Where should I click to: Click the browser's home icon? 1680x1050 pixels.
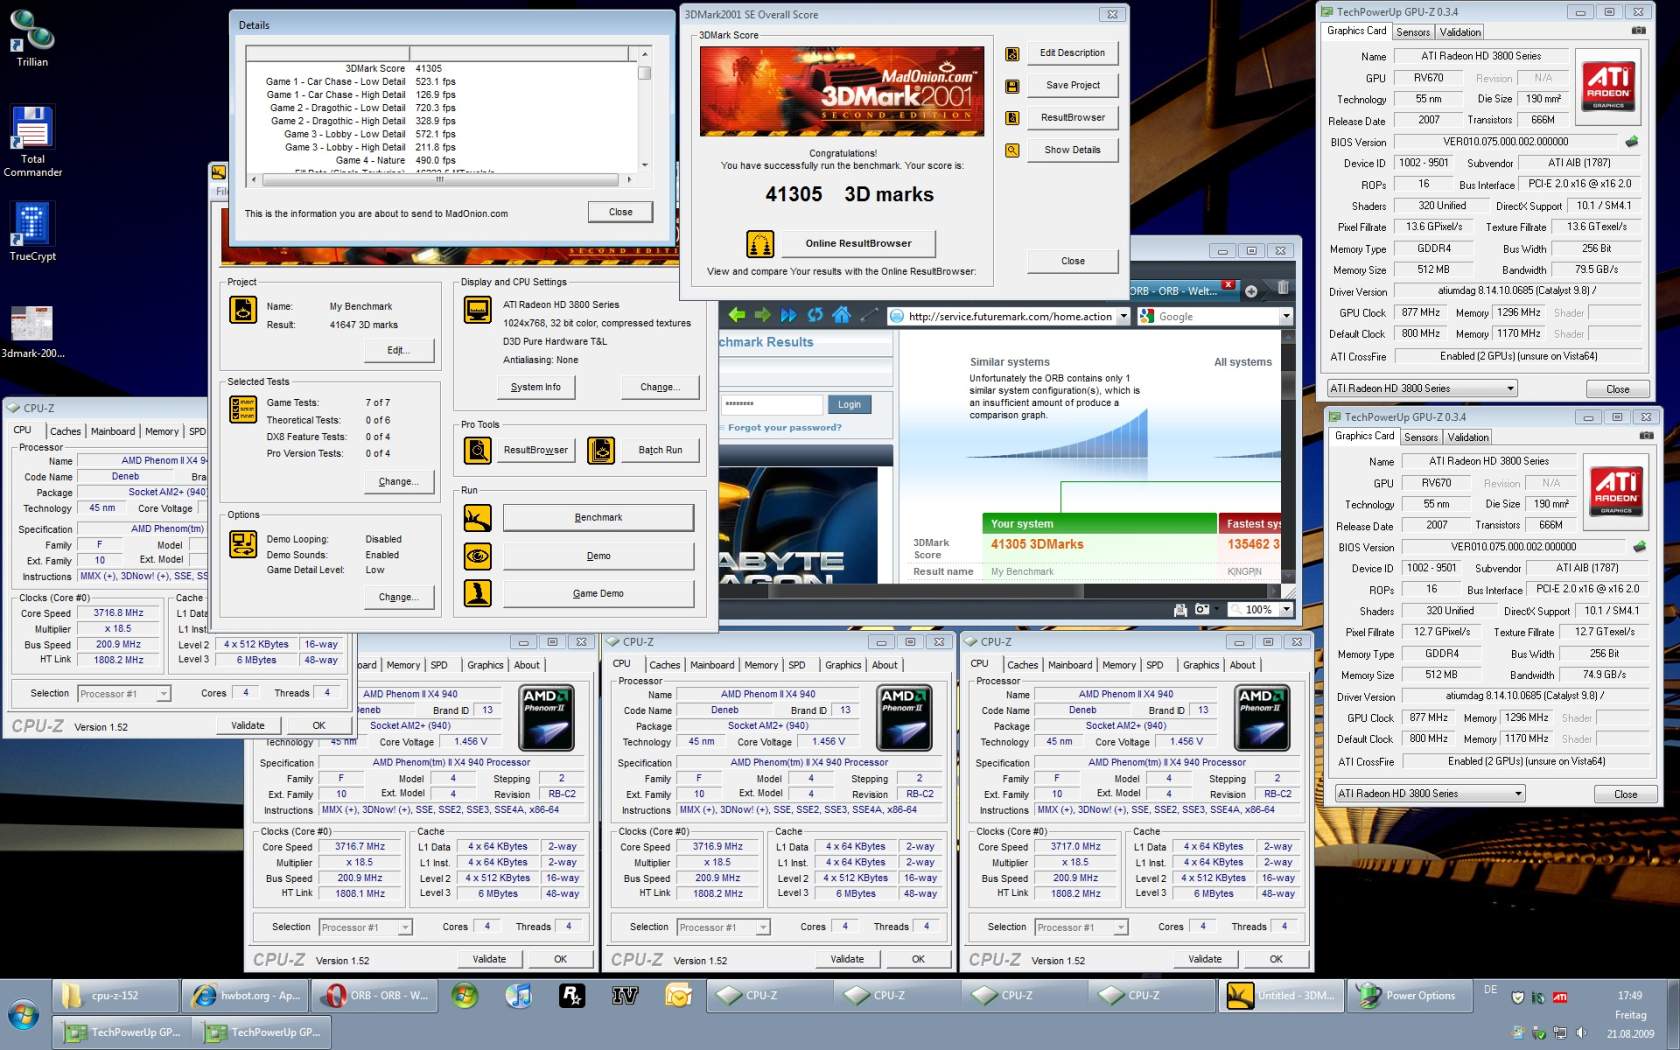tap(841, 315)
